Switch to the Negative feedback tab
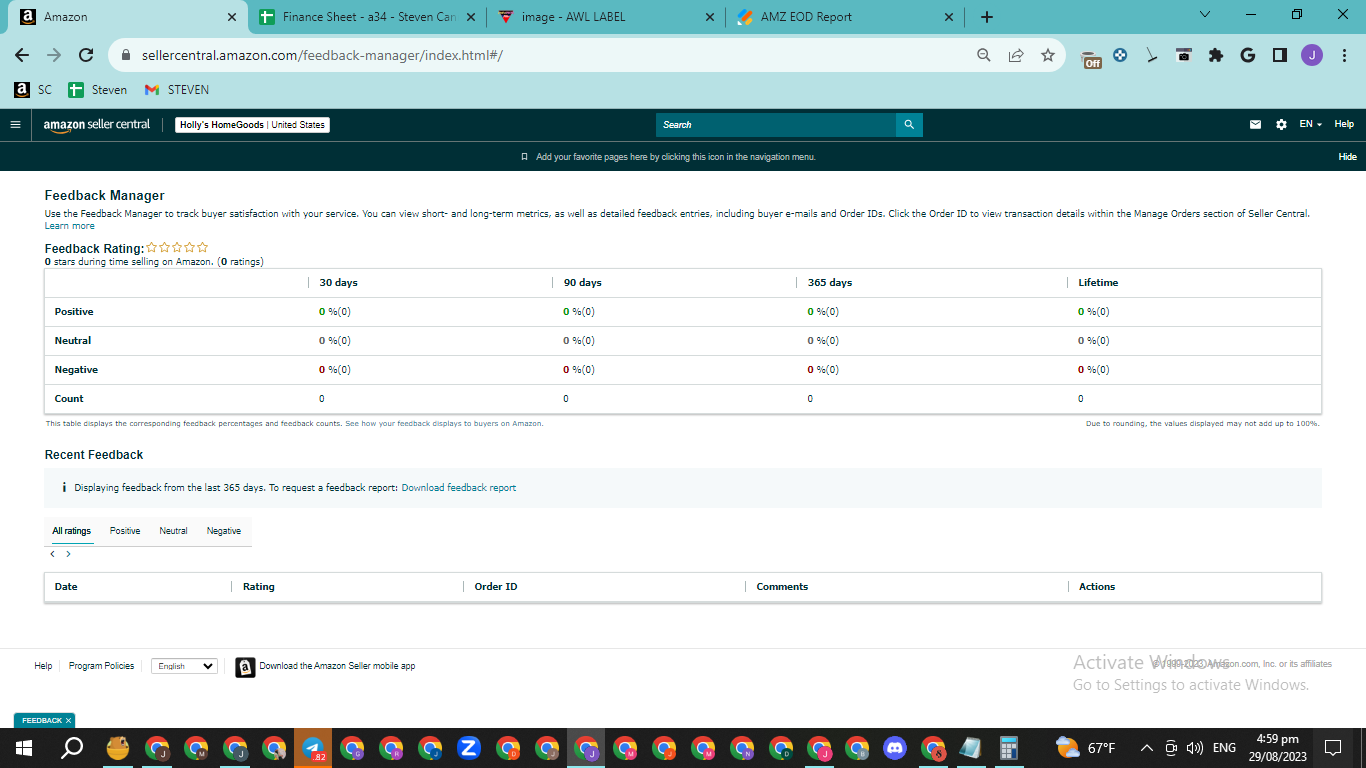1366x768 pixels. click(224, 531)
